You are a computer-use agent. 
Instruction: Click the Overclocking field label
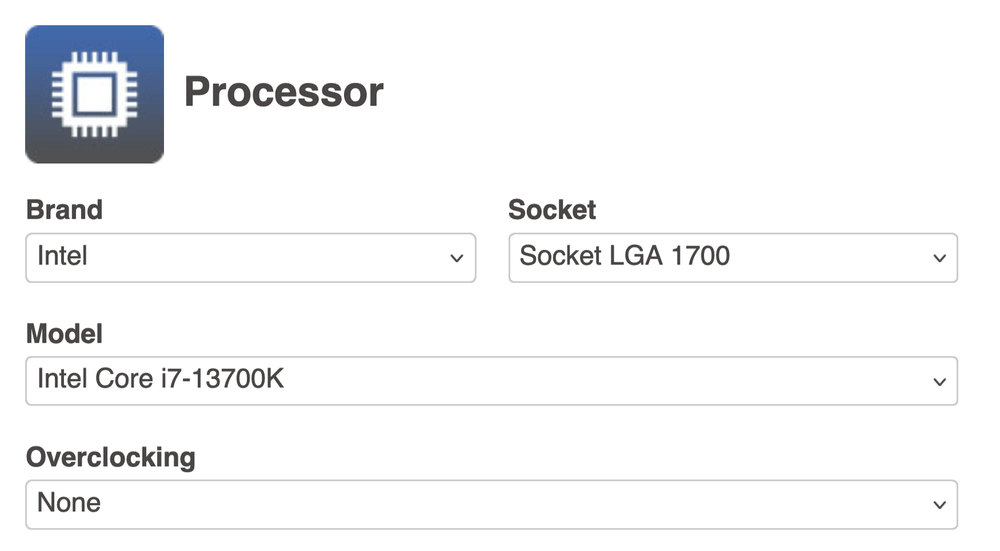(110, 457)
